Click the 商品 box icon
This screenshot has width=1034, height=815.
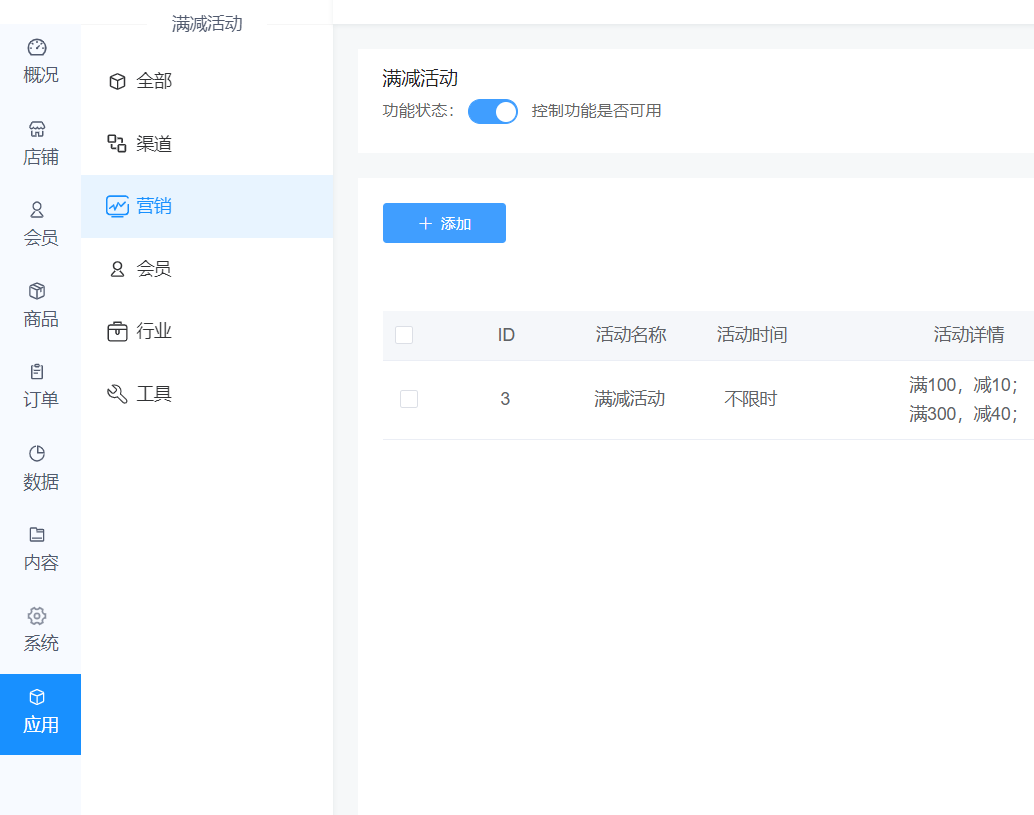[x=37, y=291]
